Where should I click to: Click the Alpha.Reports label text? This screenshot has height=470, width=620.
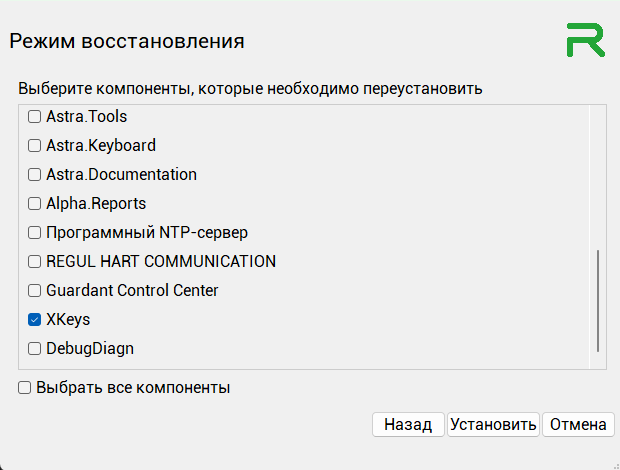pyautogui.click(x=96, y=204)
